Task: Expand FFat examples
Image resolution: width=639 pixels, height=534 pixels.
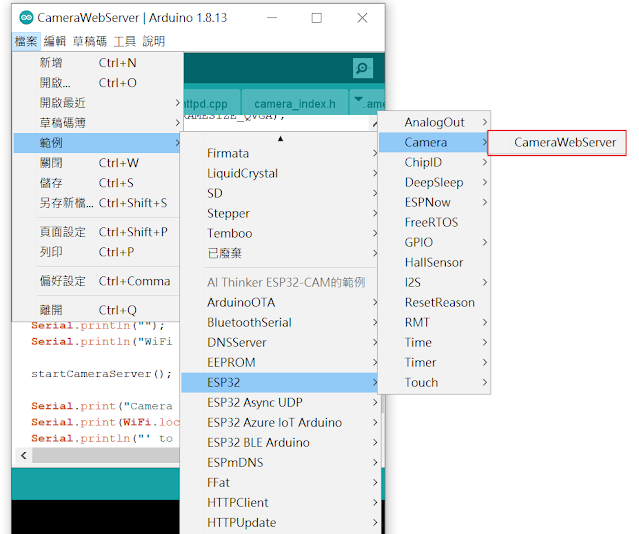Action: point(280,482)
